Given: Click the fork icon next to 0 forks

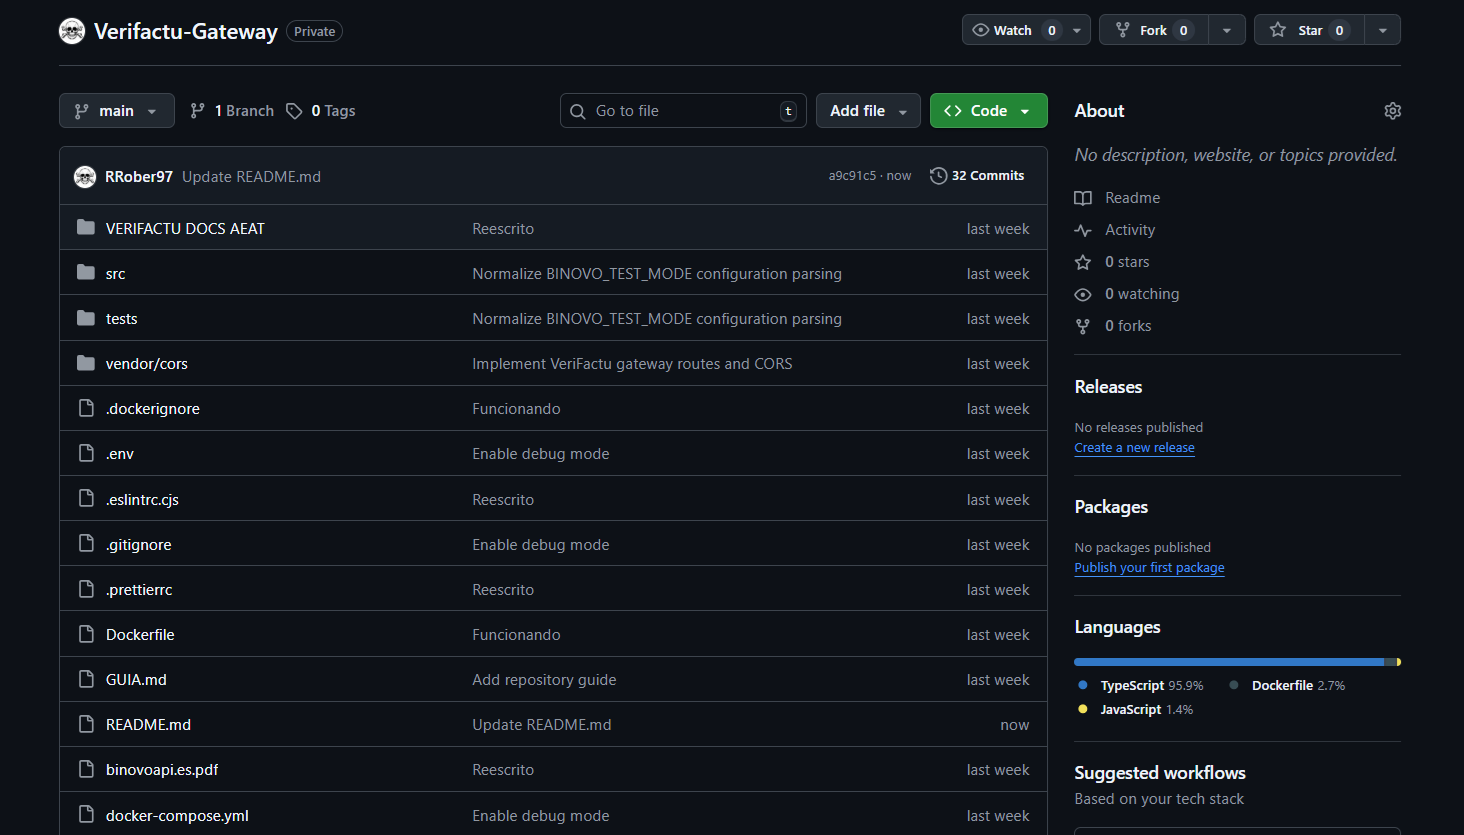Looking at the screenshot, I should [x=1083, y=325].
